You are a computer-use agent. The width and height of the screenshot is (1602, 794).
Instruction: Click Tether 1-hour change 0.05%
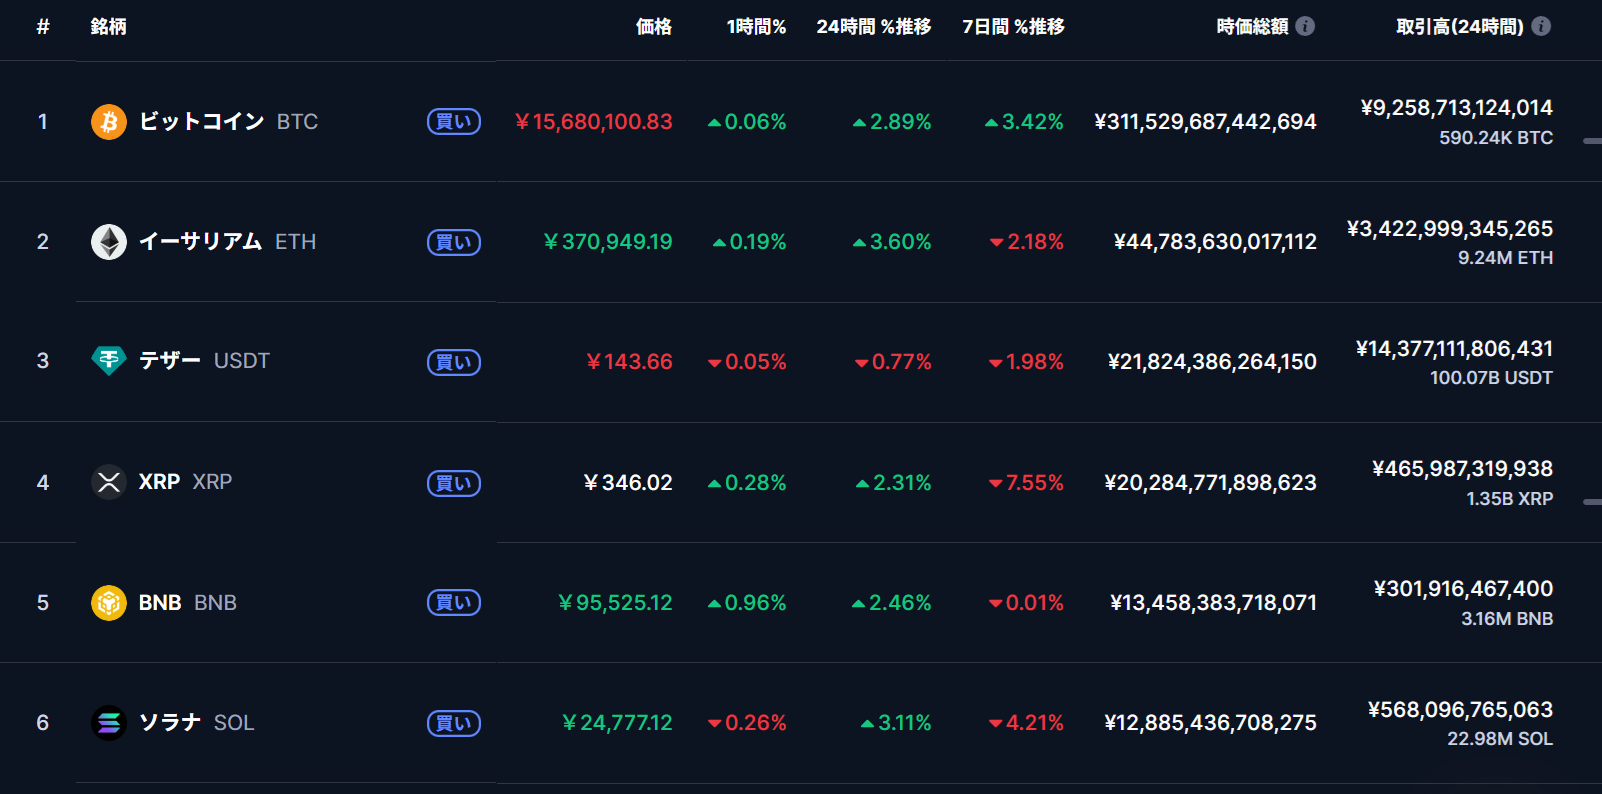(x=747, y=362)
